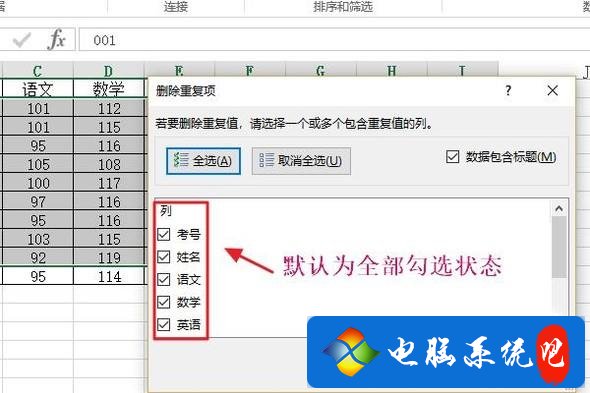Click the 列 list heading
This screenshot has height=393, width=590.
tap(166, 210)
